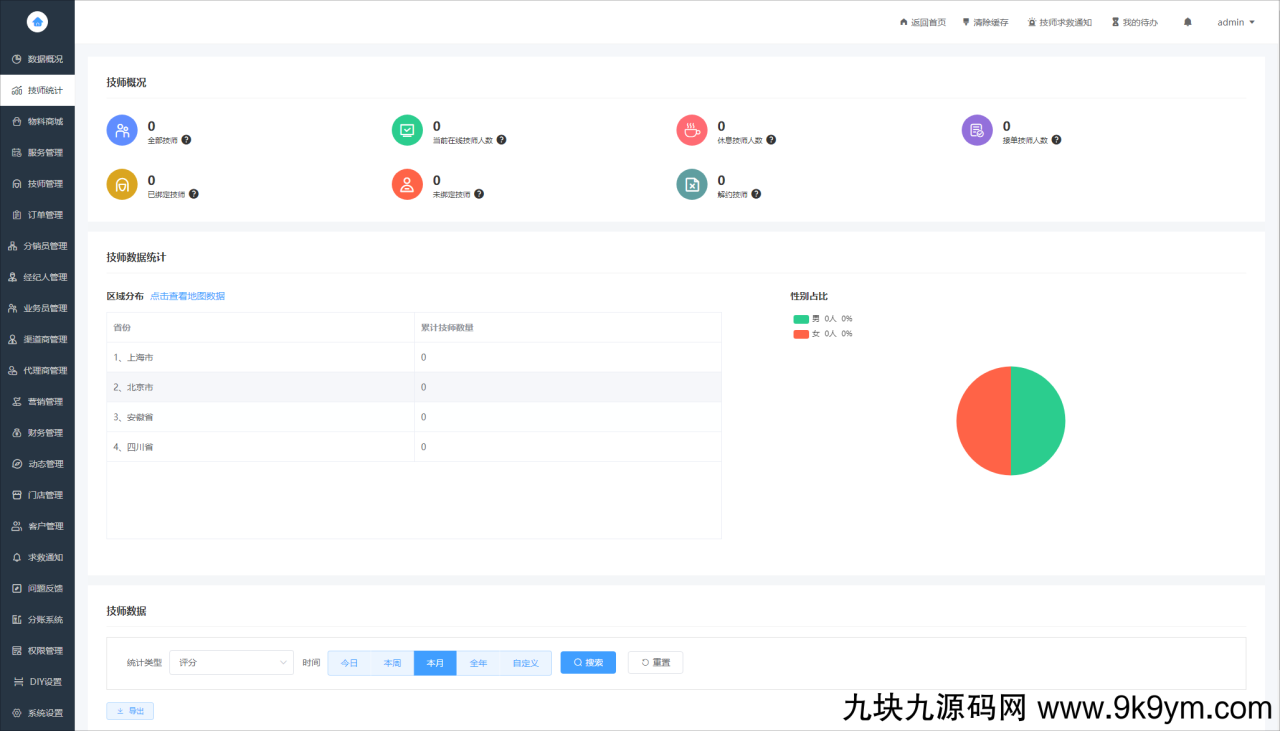1280x731 pixels.
Task: Open 动态管理 in the sidebar
Action: click(x=37, y=464)
